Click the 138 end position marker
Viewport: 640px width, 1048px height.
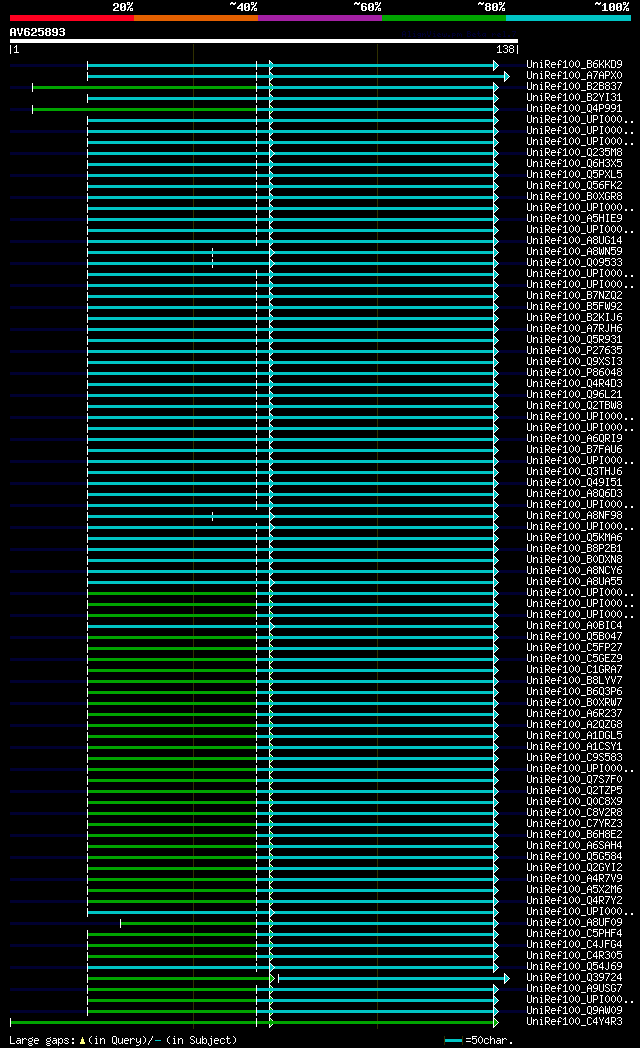pyautogui.click(x=505, y=49)
